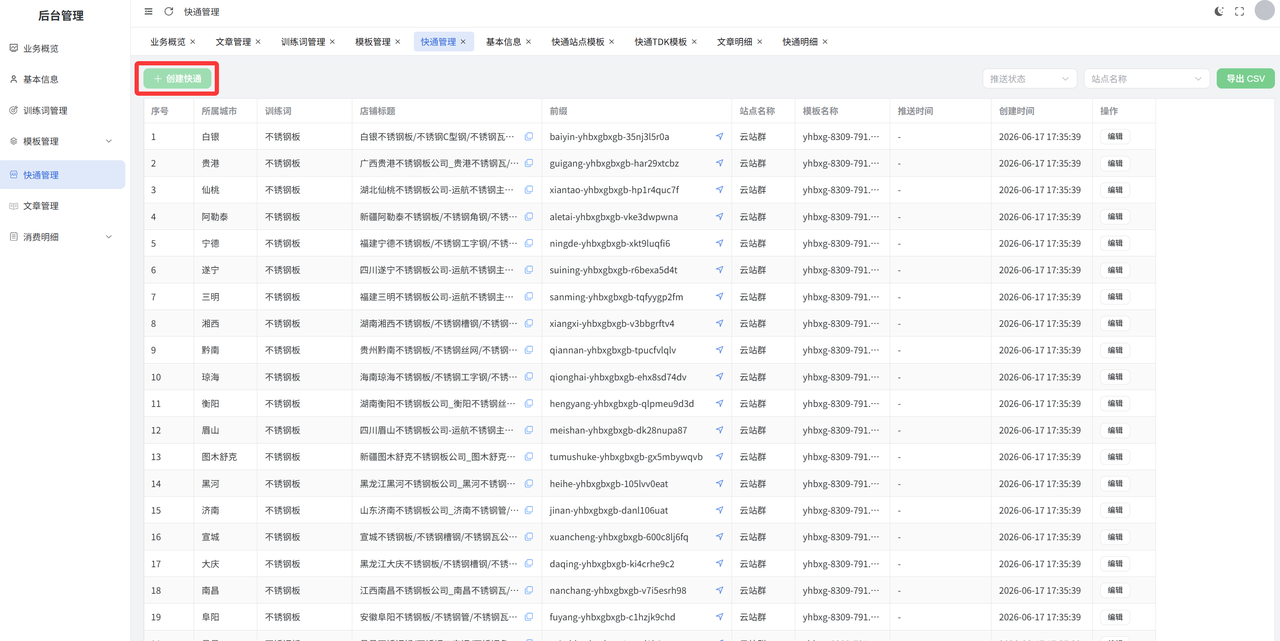Enter fullscreen with the expand icon
This screenshot has height=641, width=1280.
[x=1240, y=12]
